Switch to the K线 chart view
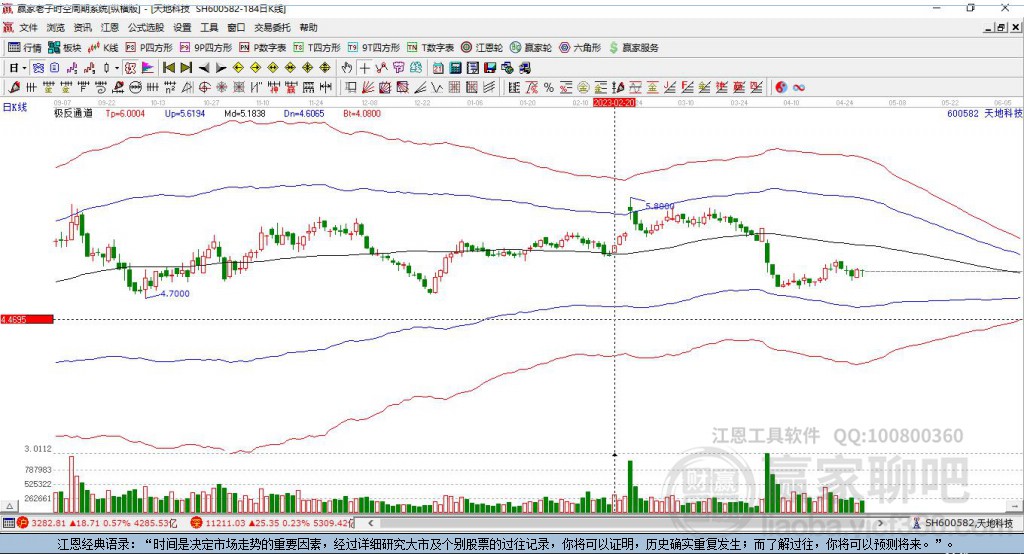 click(x=103, y=48)
